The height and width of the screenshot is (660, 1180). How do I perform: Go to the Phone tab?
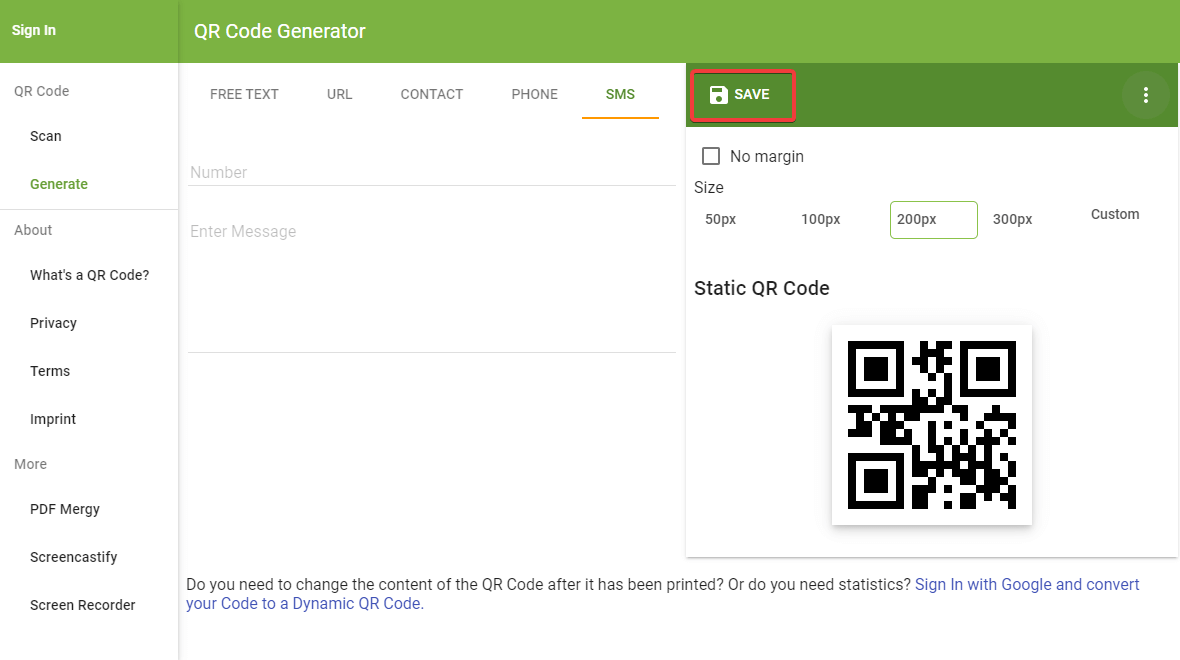[x=534, y=94]
